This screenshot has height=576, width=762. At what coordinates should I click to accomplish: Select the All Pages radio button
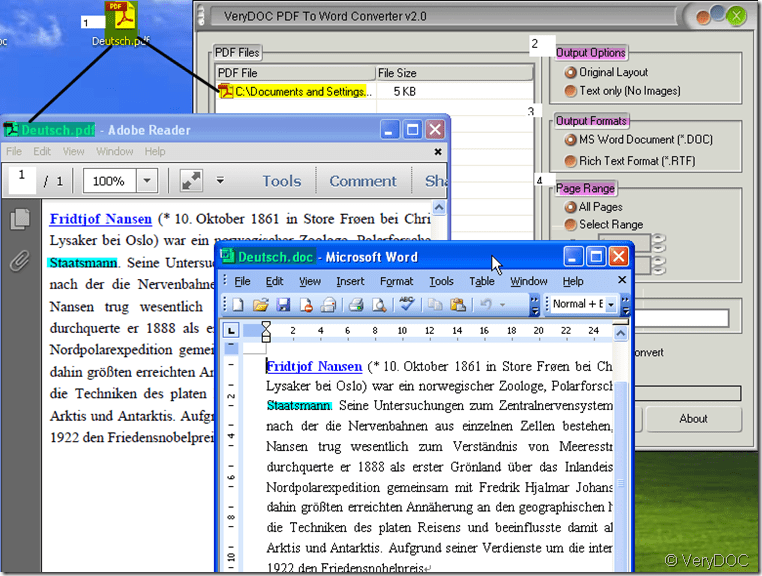tap(570, 207)
